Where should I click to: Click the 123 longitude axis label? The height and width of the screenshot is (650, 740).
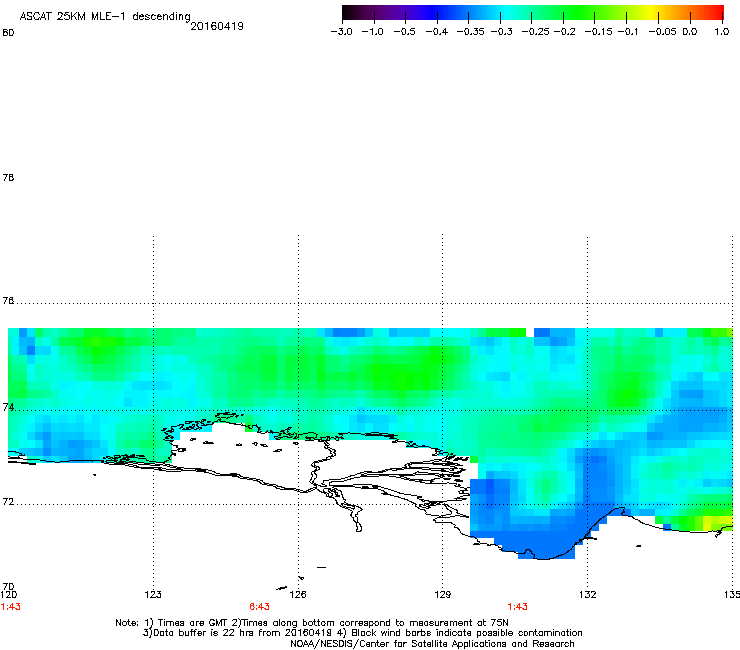pyautogui.click(x=153, y=595)
